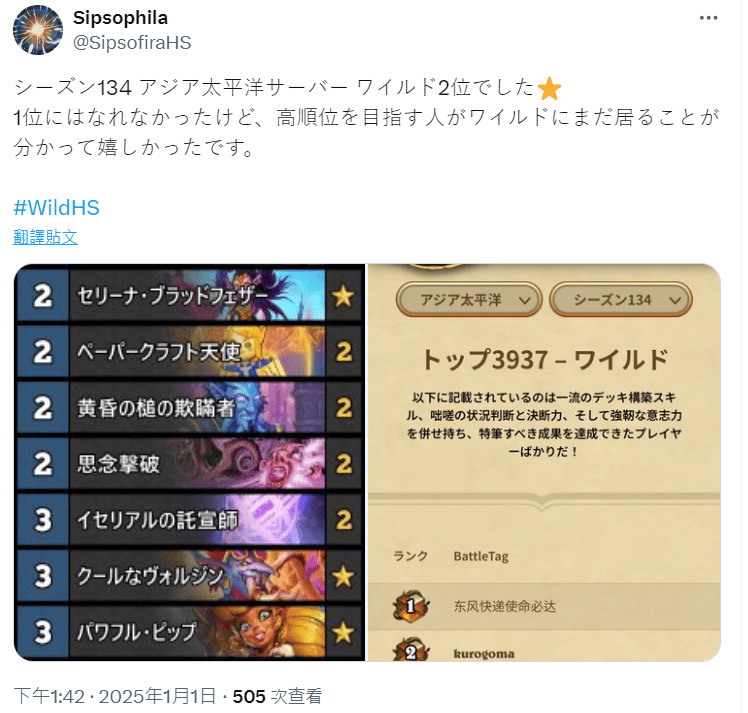
Task: Click the Sipsophila display name
Action: pyautogui.click(x=120, y=18)
